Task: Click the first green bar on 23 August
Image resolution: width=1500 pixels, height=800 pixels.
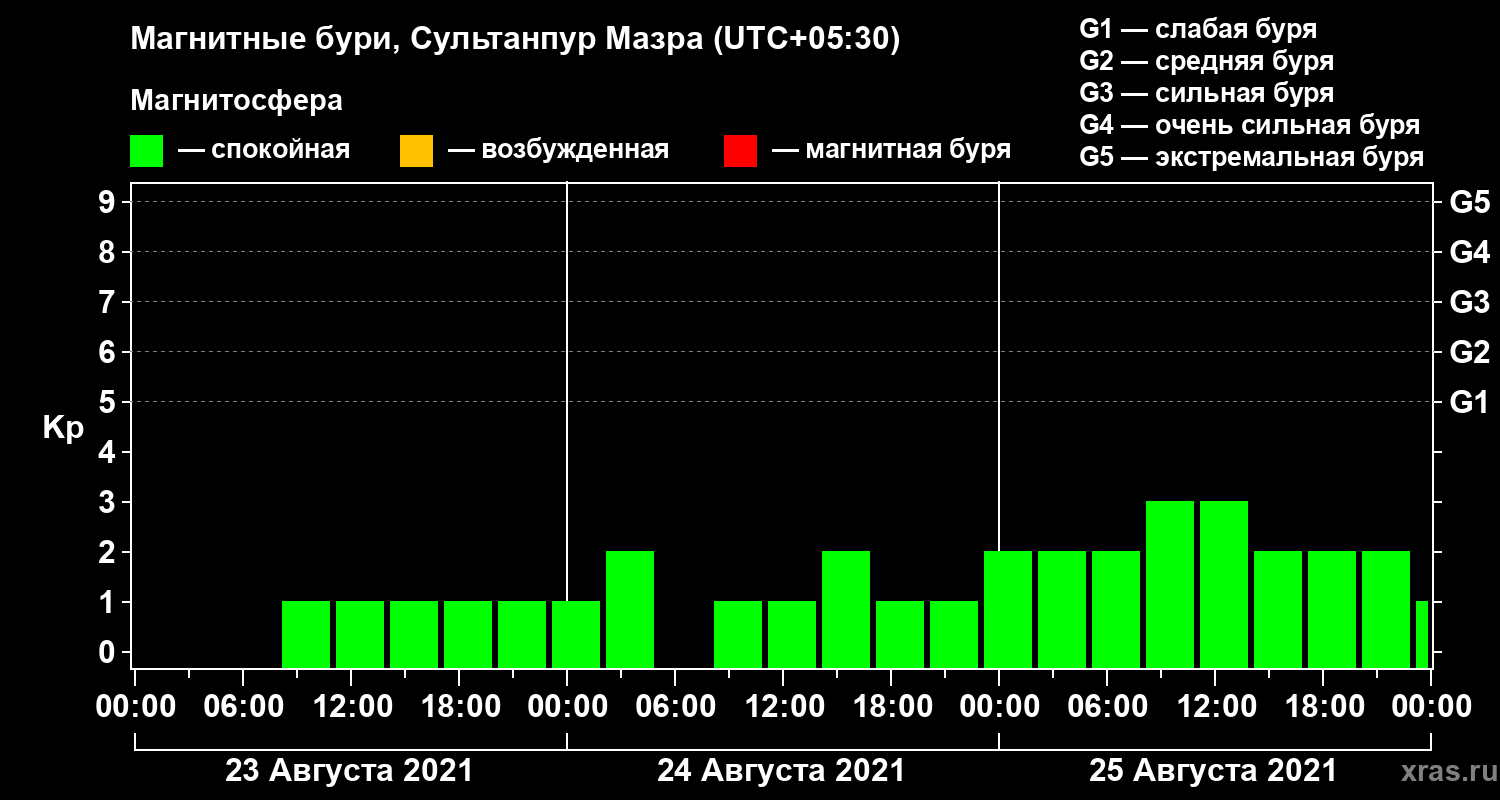Action: click(306, 634)
